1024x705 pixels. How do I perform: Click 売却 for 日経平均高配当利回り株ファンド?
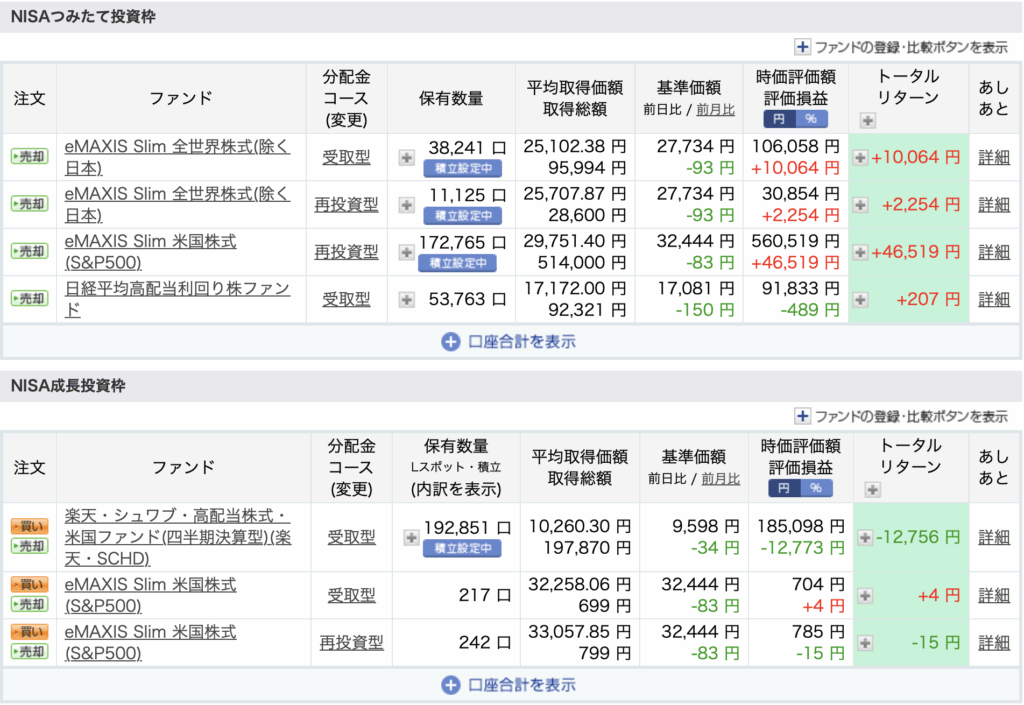tap(29, 299)
